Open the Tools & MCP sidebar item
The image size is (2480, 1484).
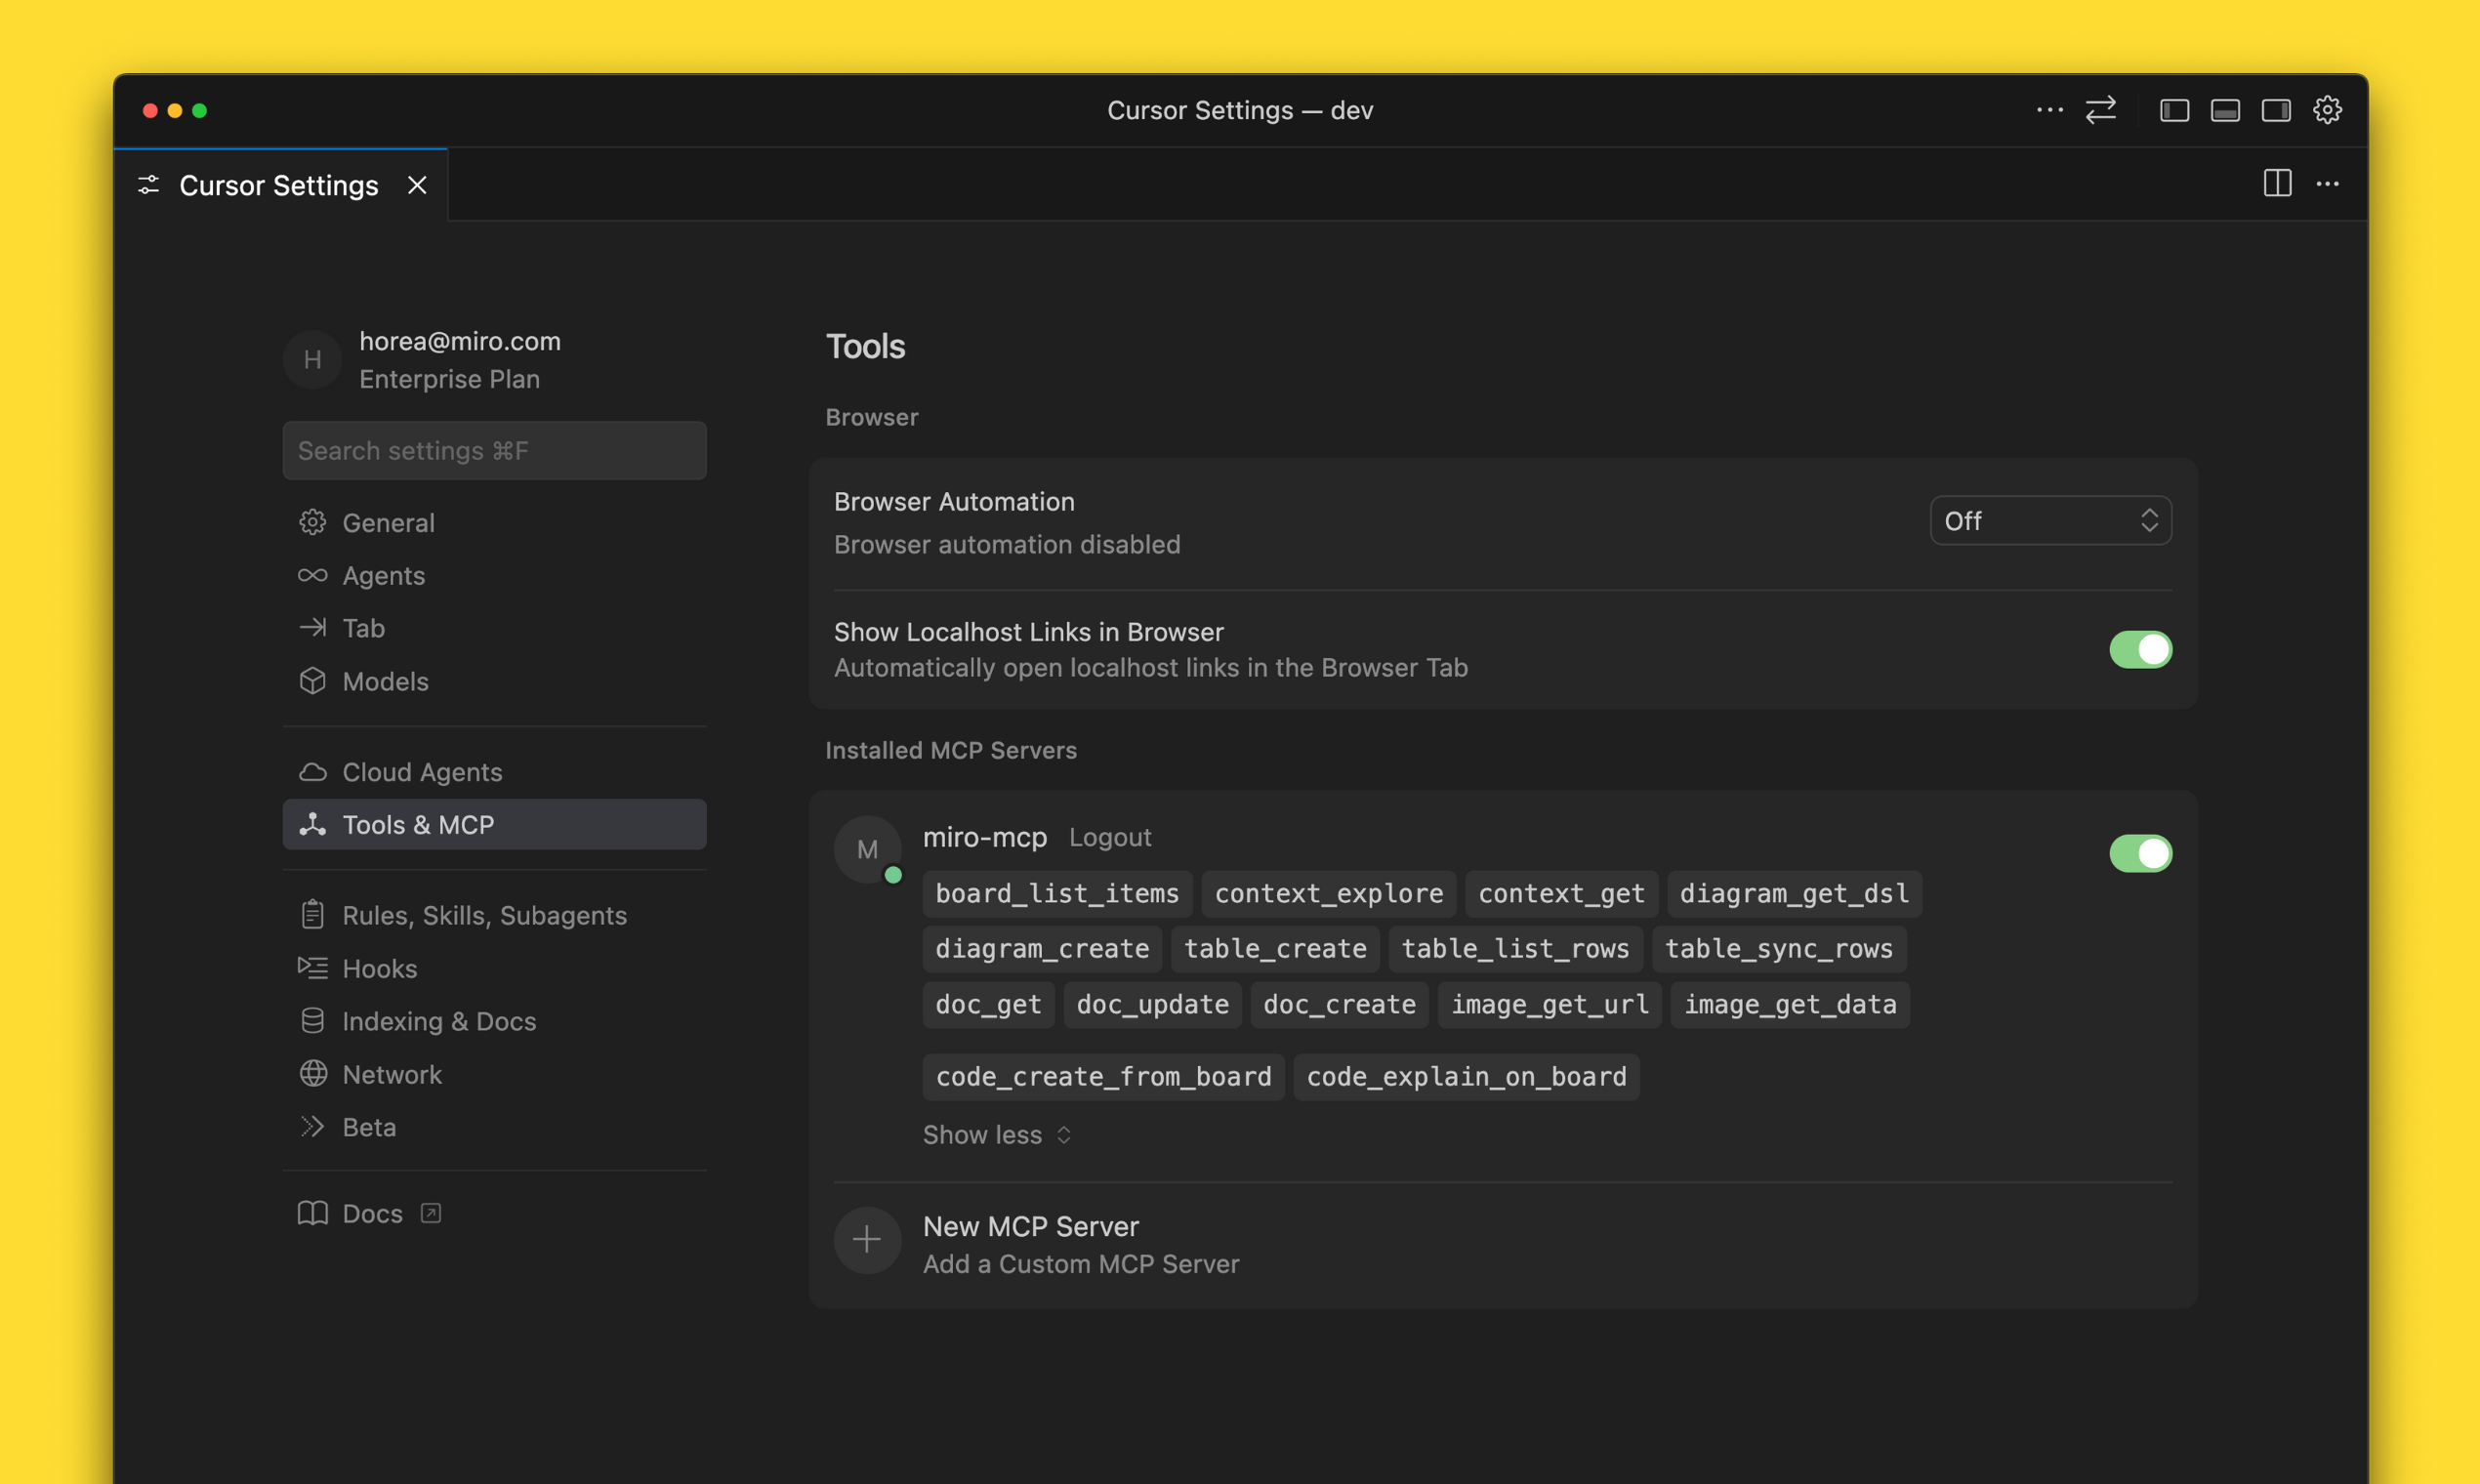pyautogui.click(x=418, y=824)
